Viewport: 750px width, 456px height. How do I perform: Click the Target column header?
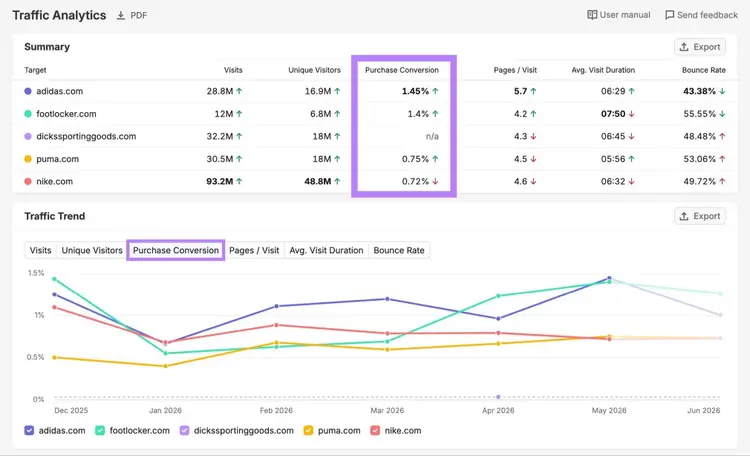(35, 70)
